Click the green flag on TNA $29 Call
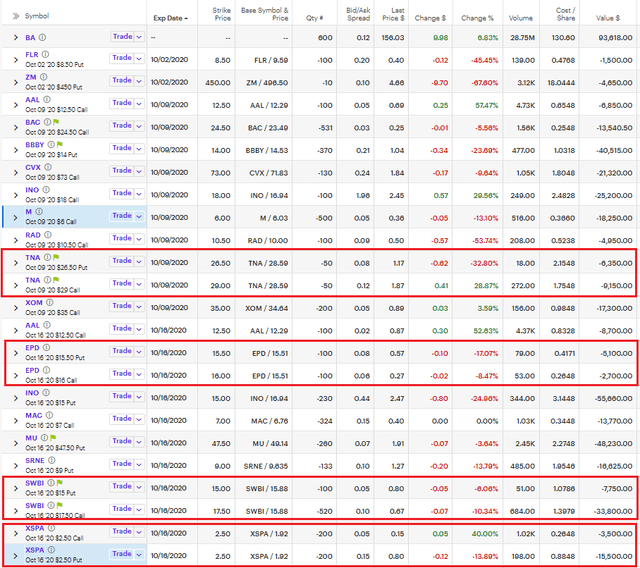 tap(56, 280)
